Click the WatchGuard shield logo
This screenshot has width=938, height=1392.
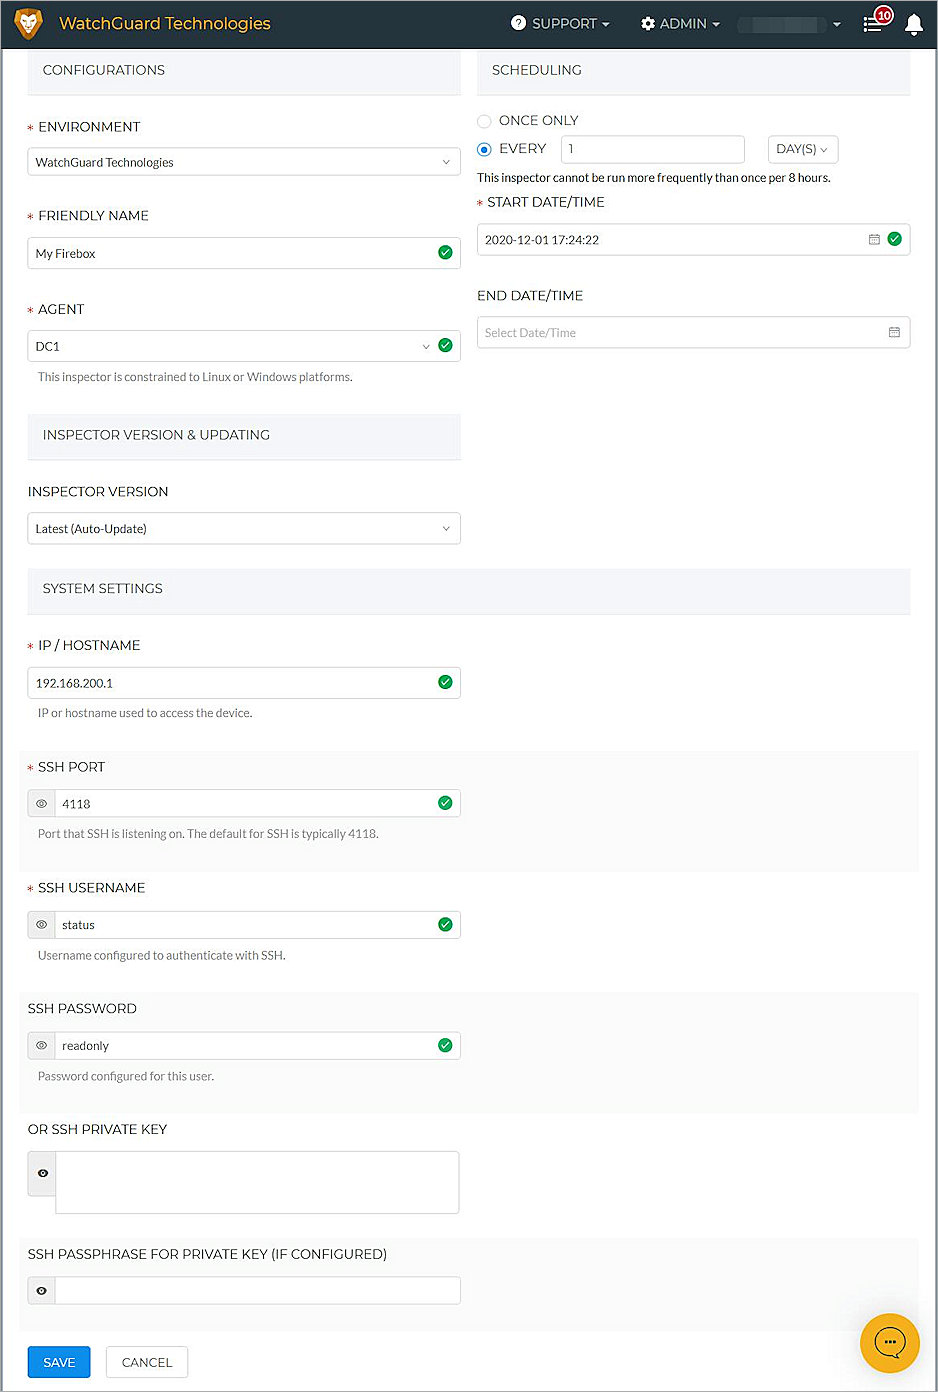pos(27,23)
